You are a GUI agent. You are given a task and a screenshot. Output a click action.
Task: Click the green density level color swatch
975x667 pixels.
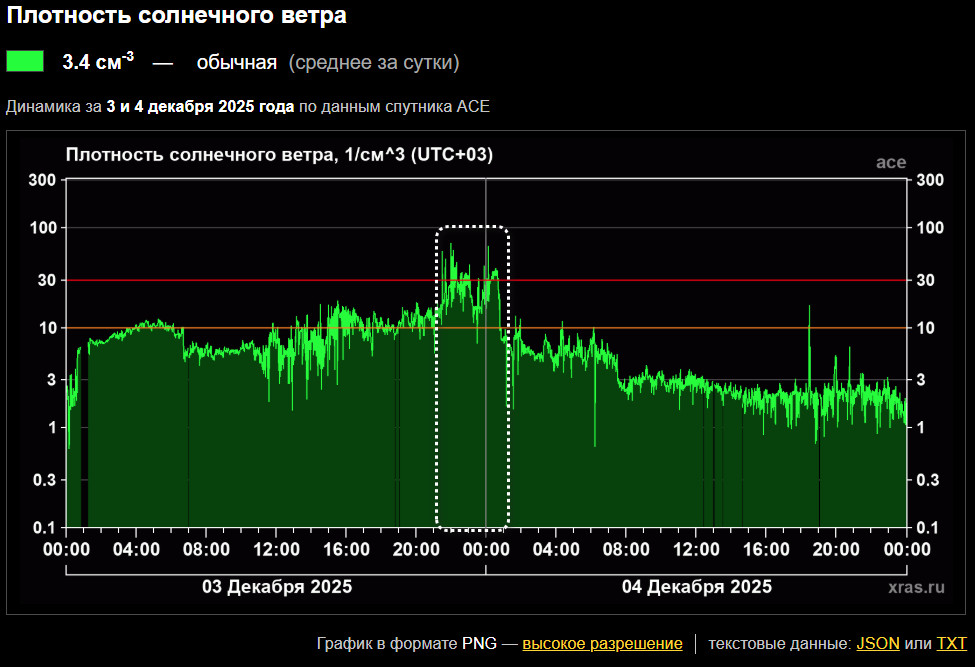click(x=25, y=62)
